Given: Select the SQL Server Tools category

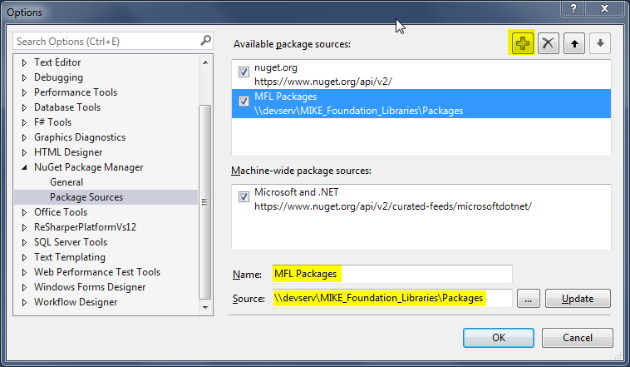Looking at the screenshot, I should [71, 242].
